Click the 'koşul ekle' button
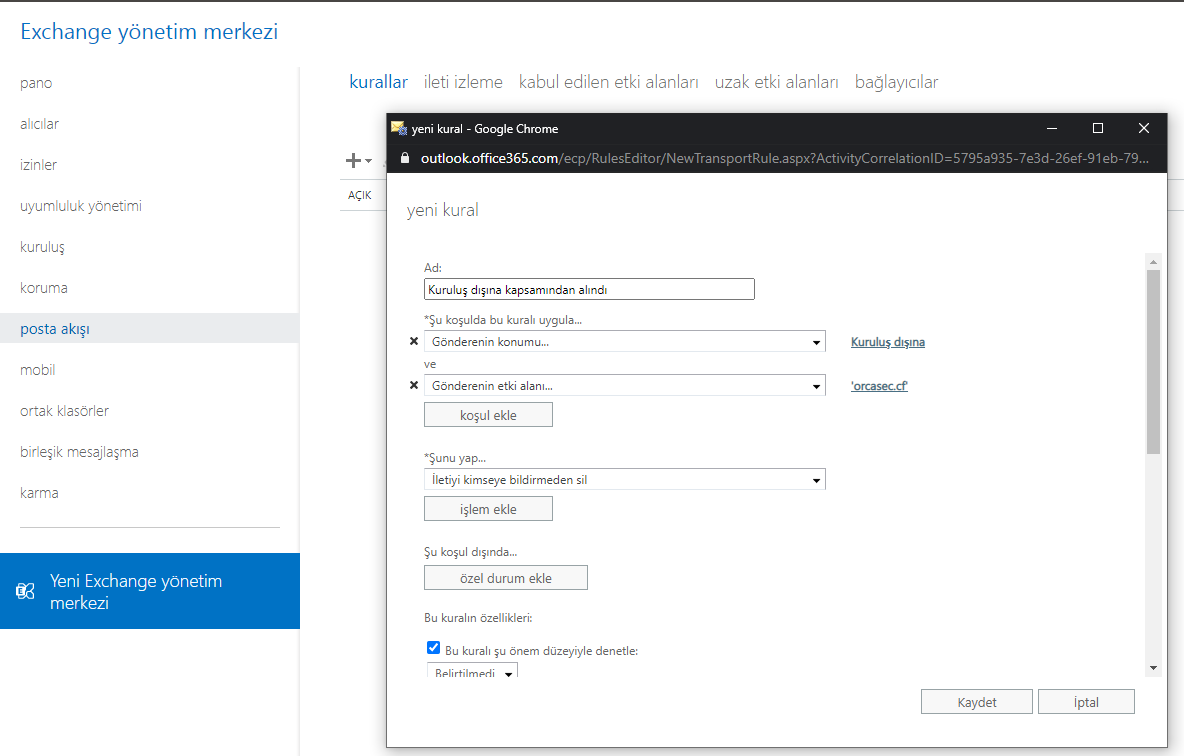This screenshot has height=756, width=1184. (489, 415)
